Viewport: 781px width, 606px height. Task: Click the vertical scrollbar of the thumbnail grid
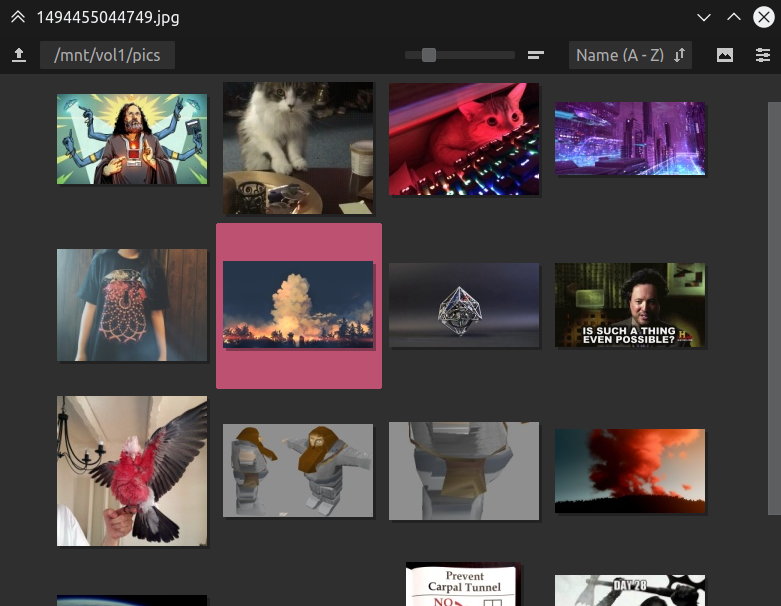click(774, 308)
